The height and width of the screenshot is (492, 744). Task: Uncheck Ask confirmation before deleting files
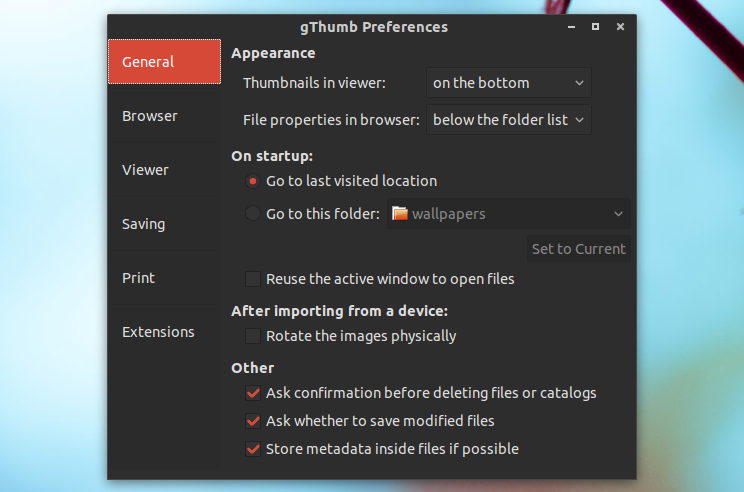point(253,393)
